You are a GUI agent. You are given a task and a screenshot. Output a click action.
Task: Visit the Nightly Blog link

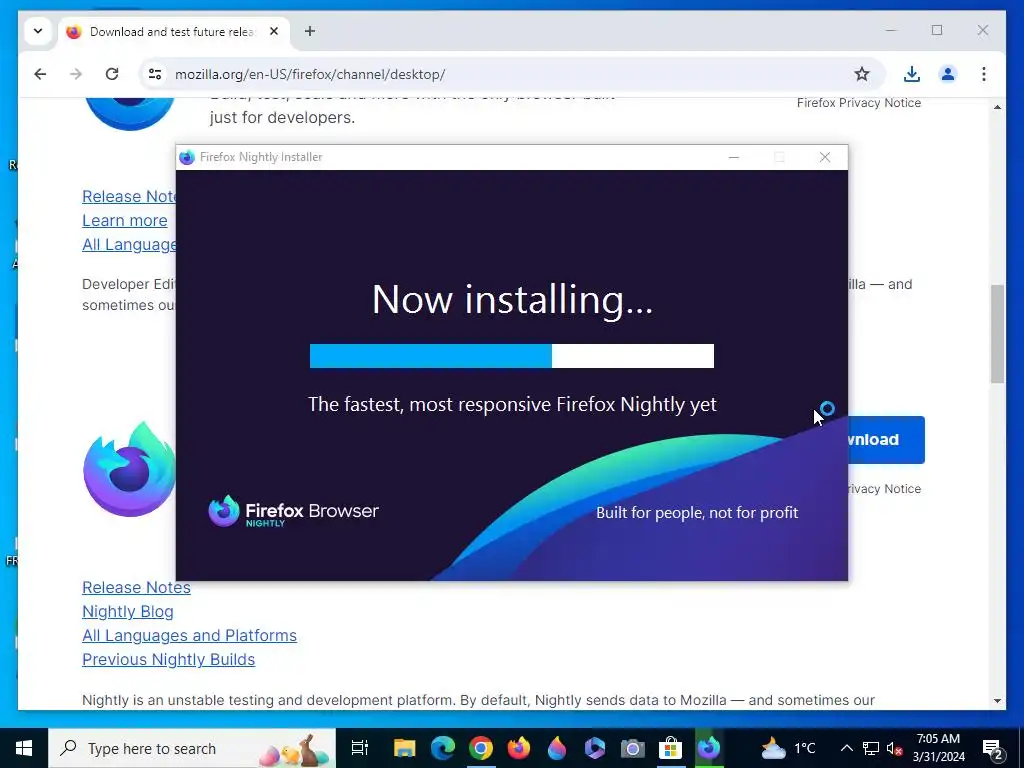[128, 611]
